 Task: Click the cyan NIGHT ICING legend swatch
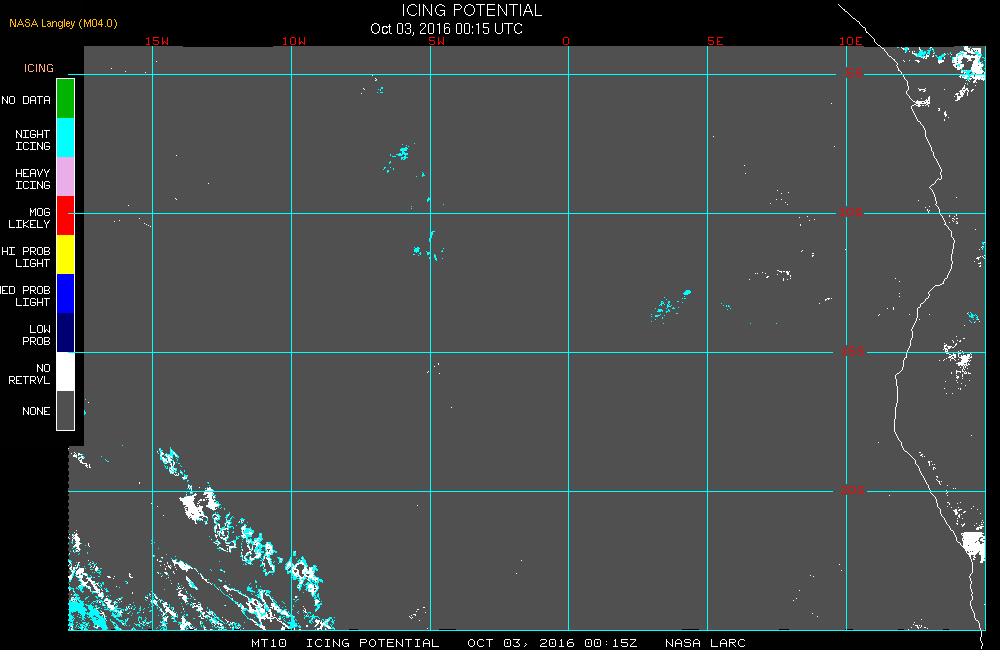(66, 138)
